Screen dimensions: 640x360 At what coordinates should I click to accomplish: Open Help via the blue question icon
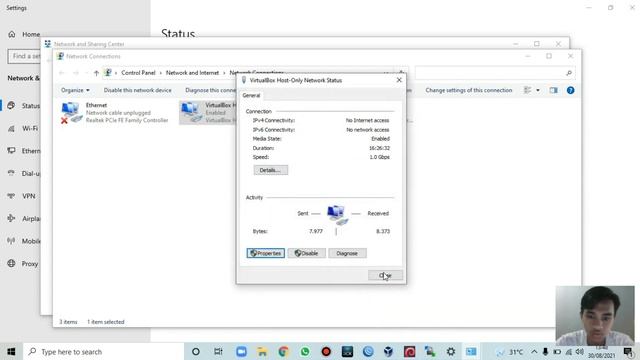click(570, 90)
